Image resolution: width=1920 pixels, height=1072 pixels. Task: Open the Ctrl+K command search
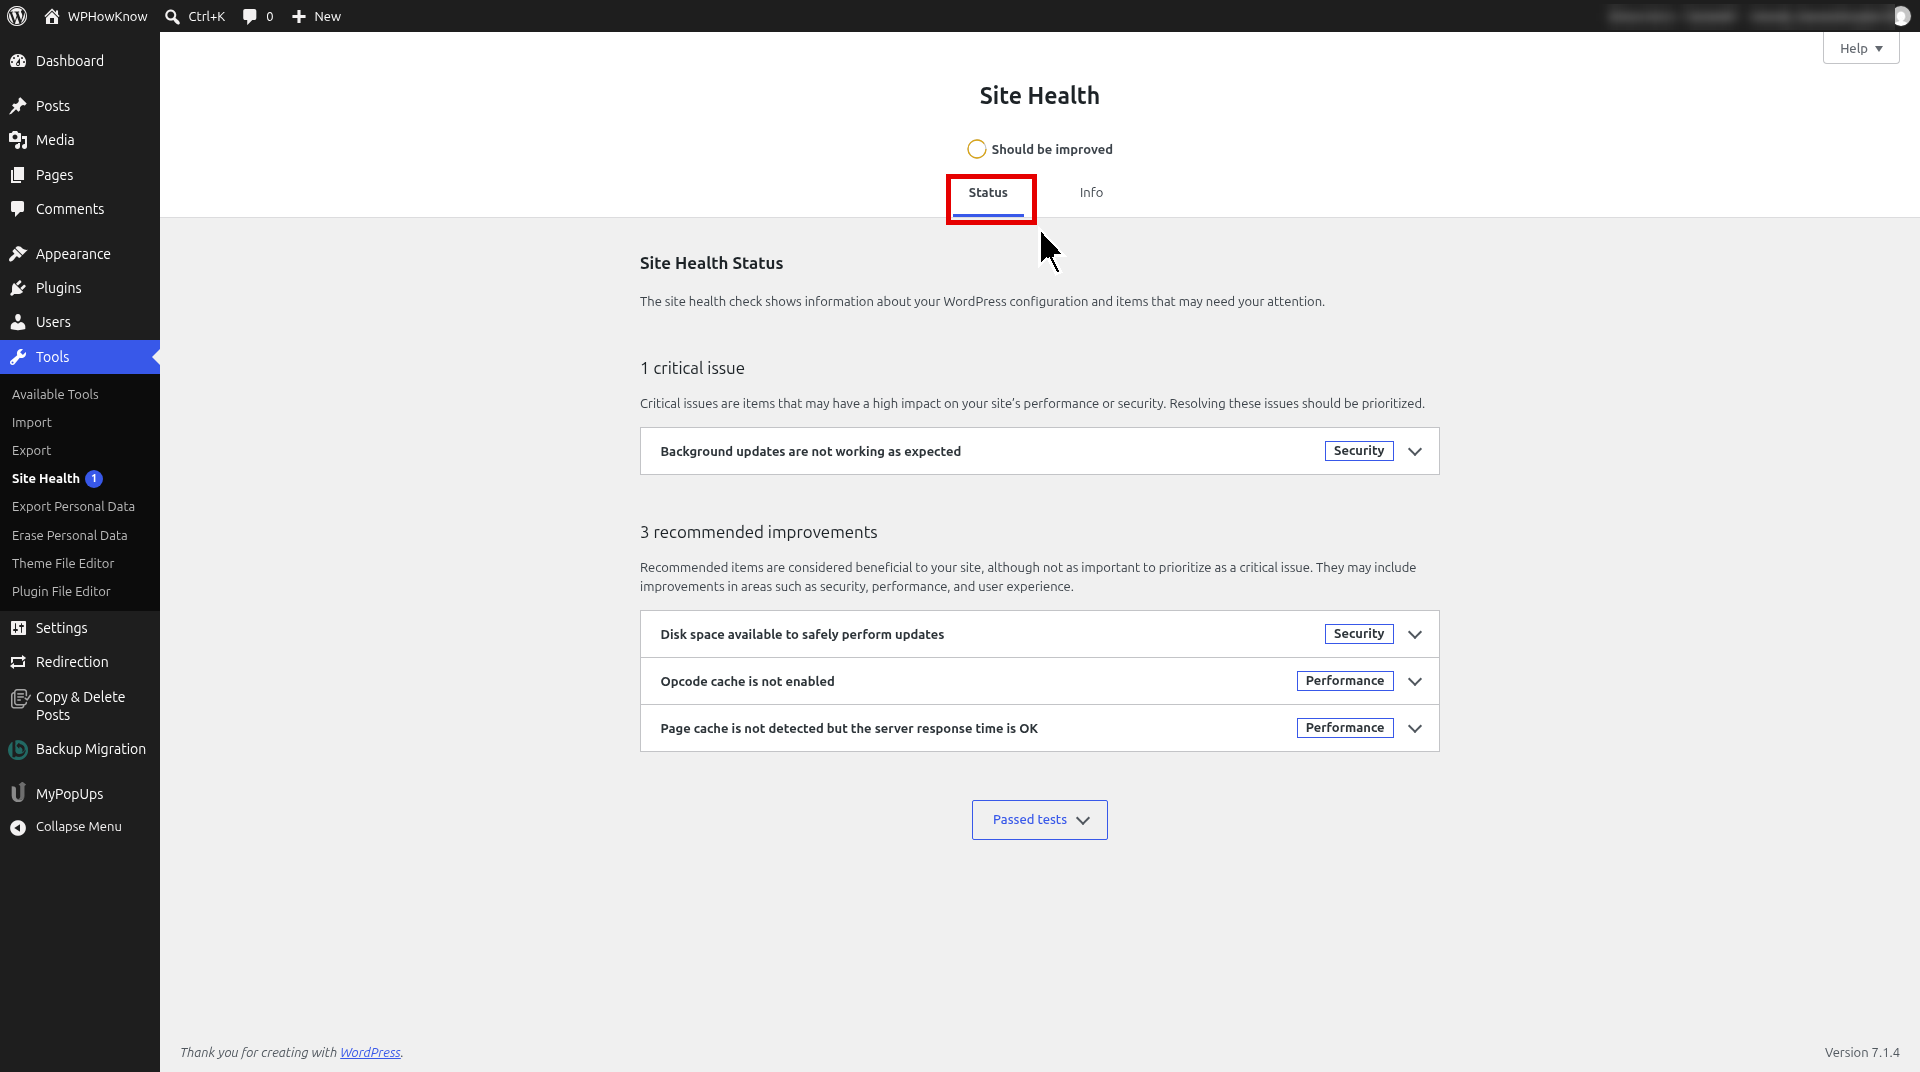195,16
